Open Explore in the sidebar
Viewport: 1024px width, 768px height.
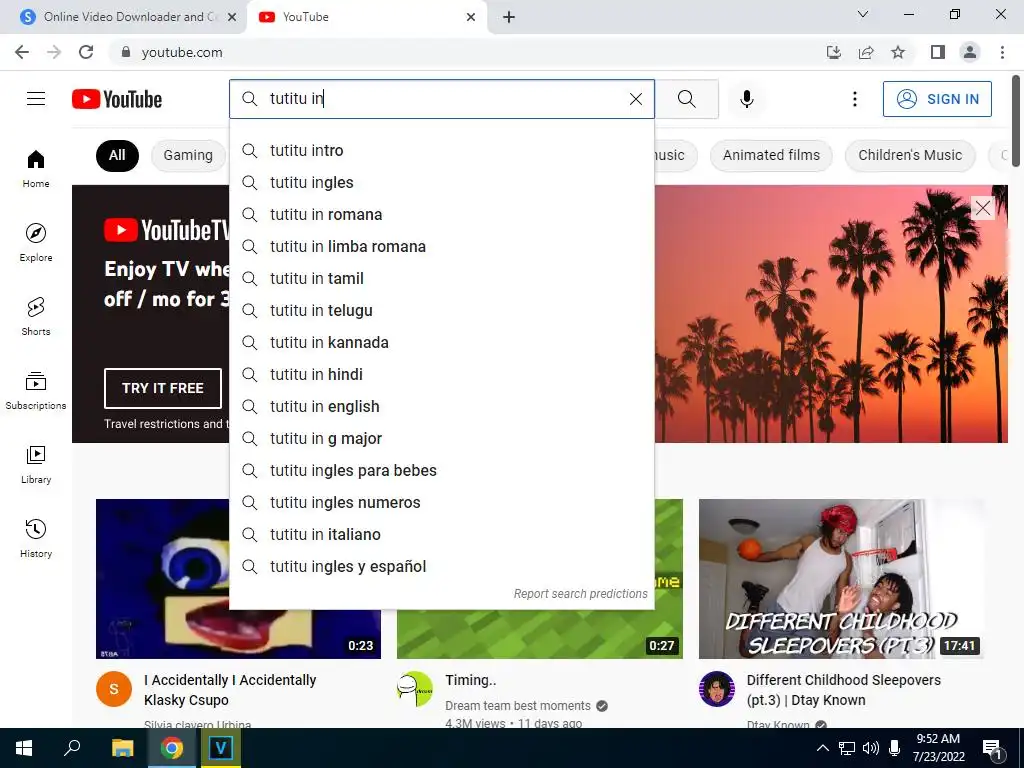tap(36, 242)
